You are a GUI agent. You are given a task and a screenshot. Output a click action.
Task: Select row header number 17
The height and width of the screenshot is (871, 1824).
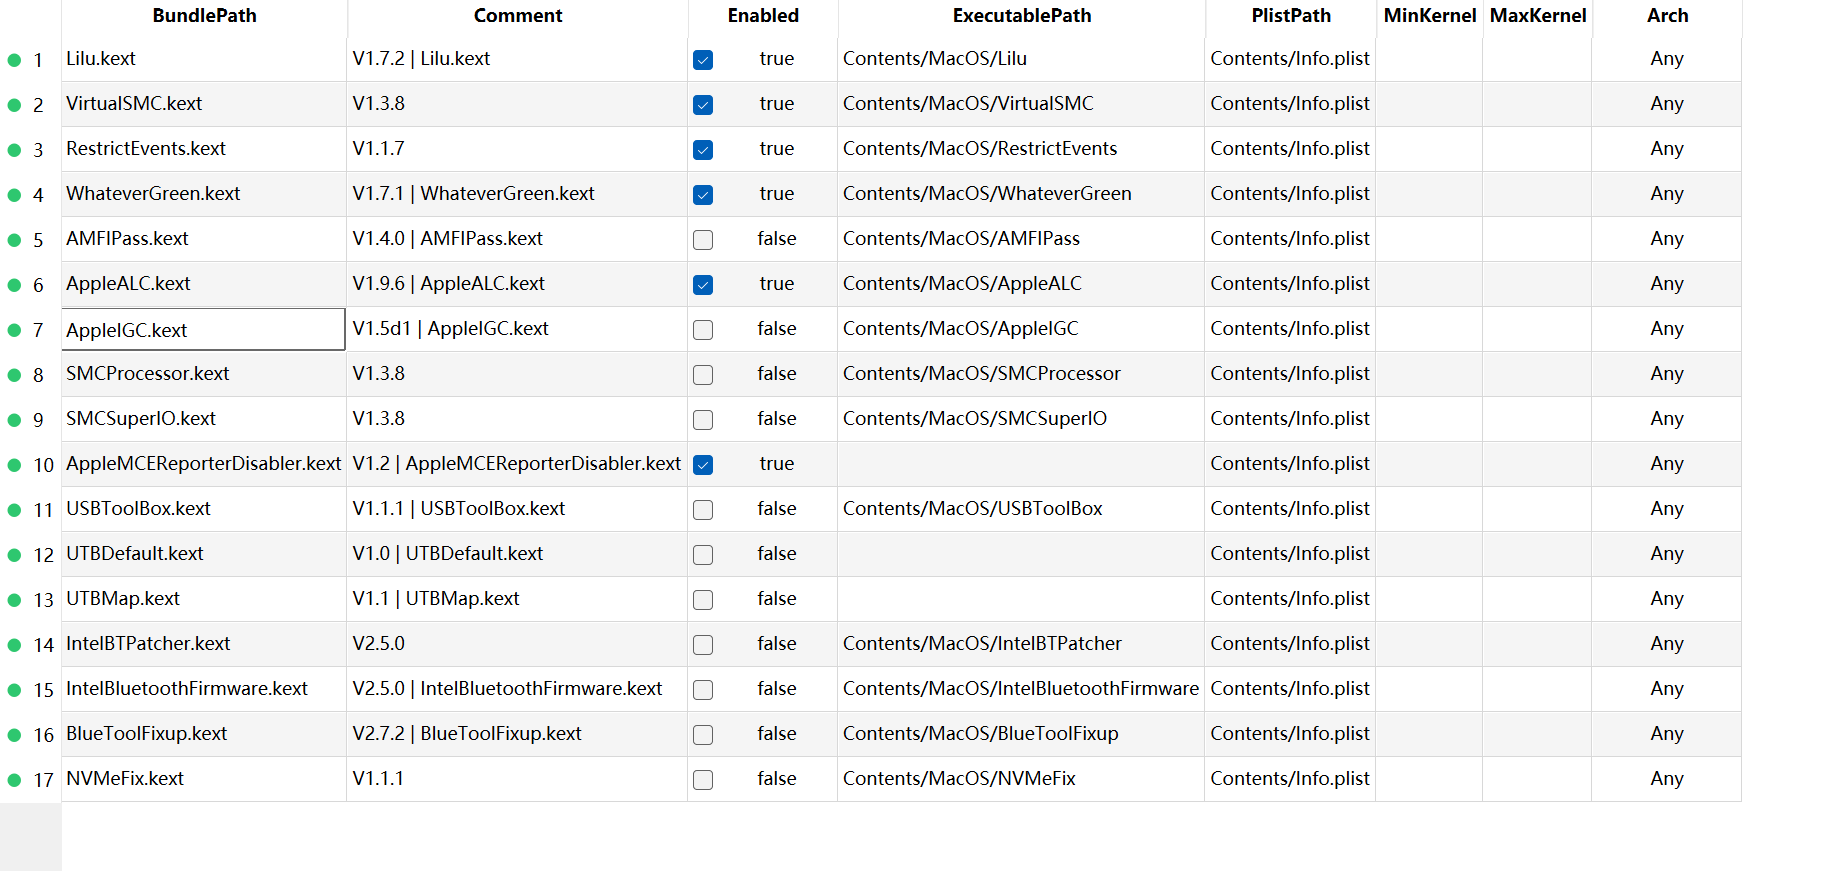click(x=31, y=780)
